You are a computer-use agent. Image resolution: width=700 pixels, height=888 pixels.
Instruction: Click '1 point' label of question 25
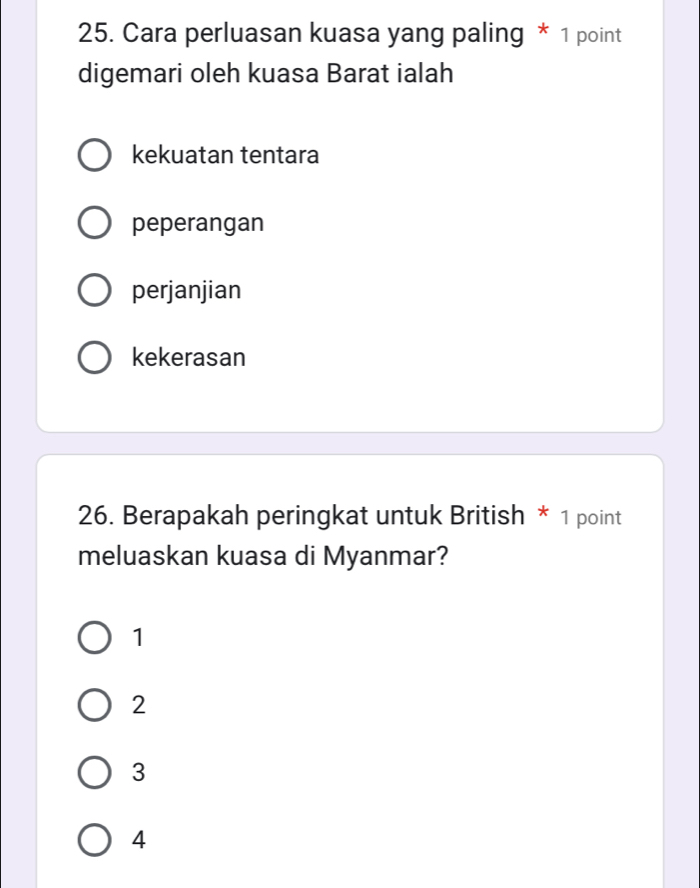pyautogui.click(x=591, y=37)
